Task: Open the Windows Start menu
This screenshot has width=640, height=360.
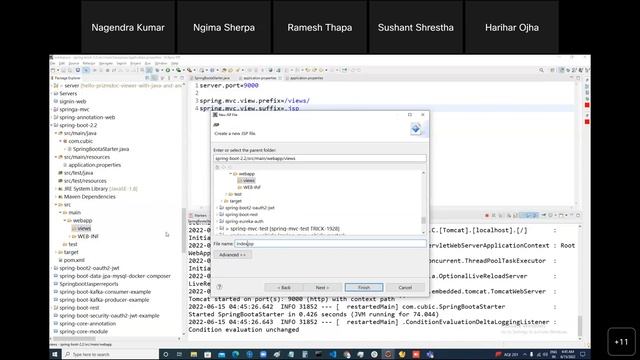Action: (x=55, y=354)
